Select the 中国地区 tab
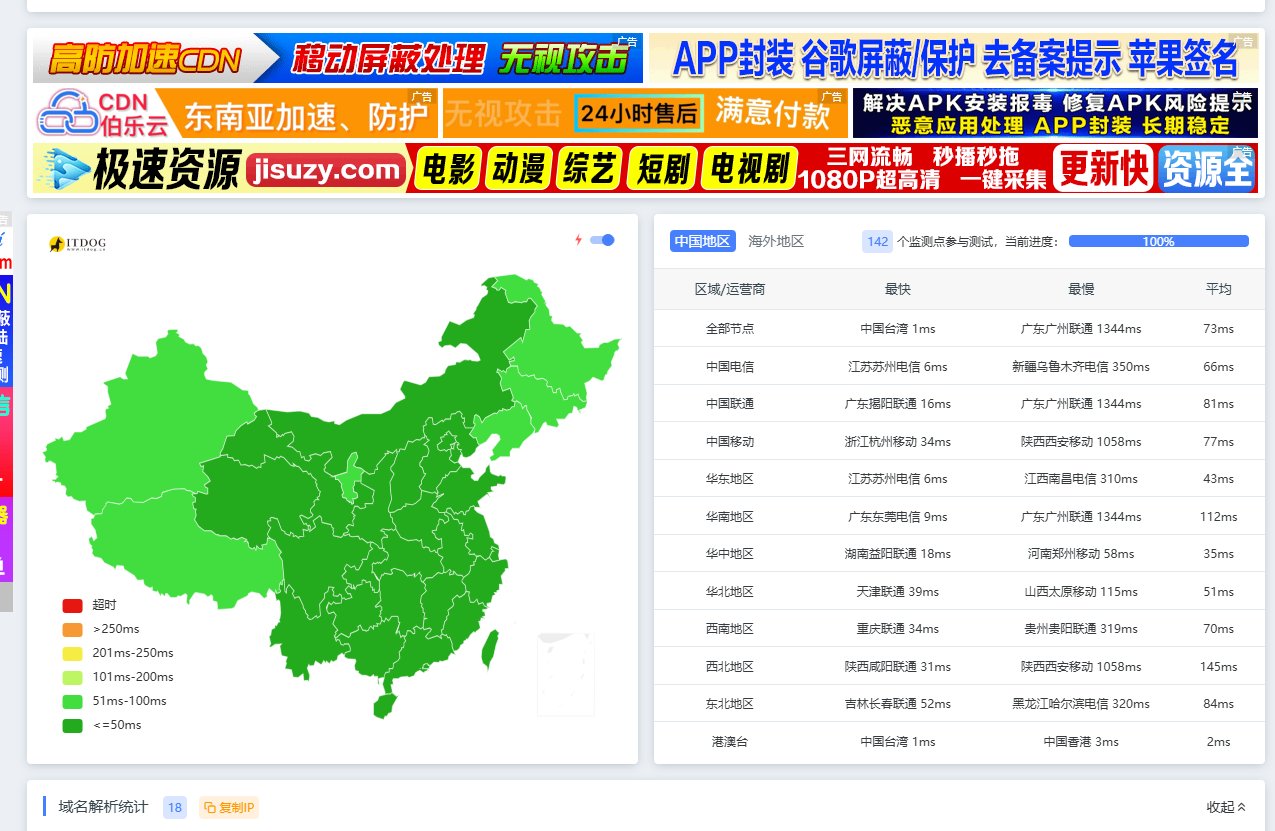Viewport: 1275px width, 831px height. click(702, 241)
